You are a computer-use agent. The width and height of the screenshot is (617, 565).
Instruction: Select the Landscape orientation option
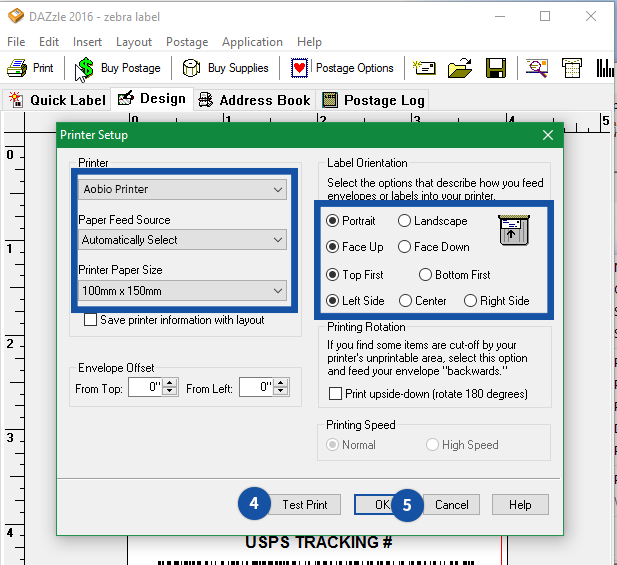coord(405,221)
